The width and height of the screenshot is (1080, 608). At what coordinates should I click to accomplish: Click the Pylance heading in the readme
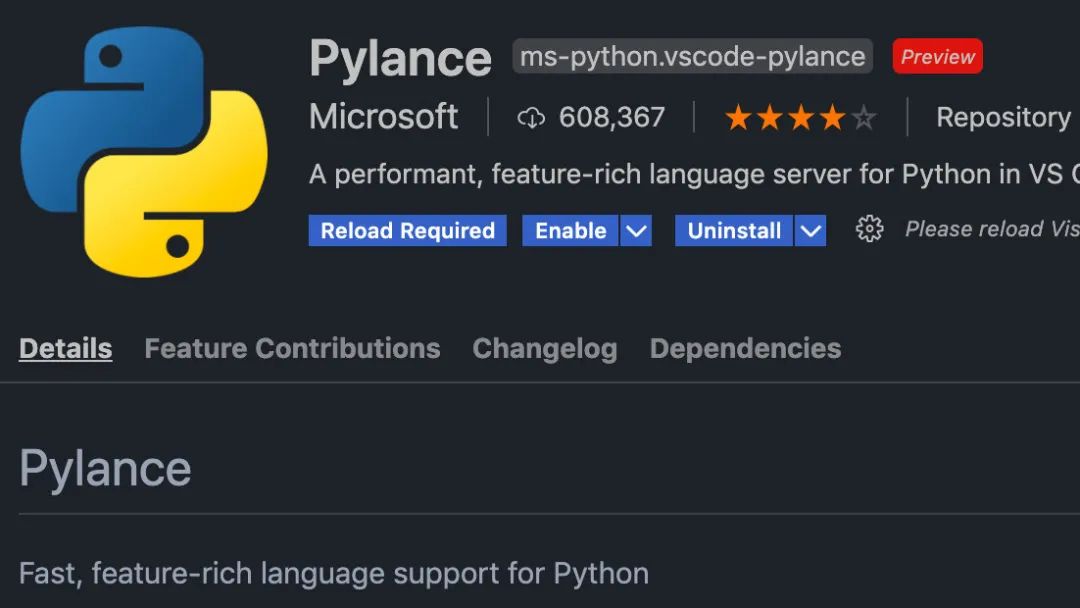coord(105,468)
